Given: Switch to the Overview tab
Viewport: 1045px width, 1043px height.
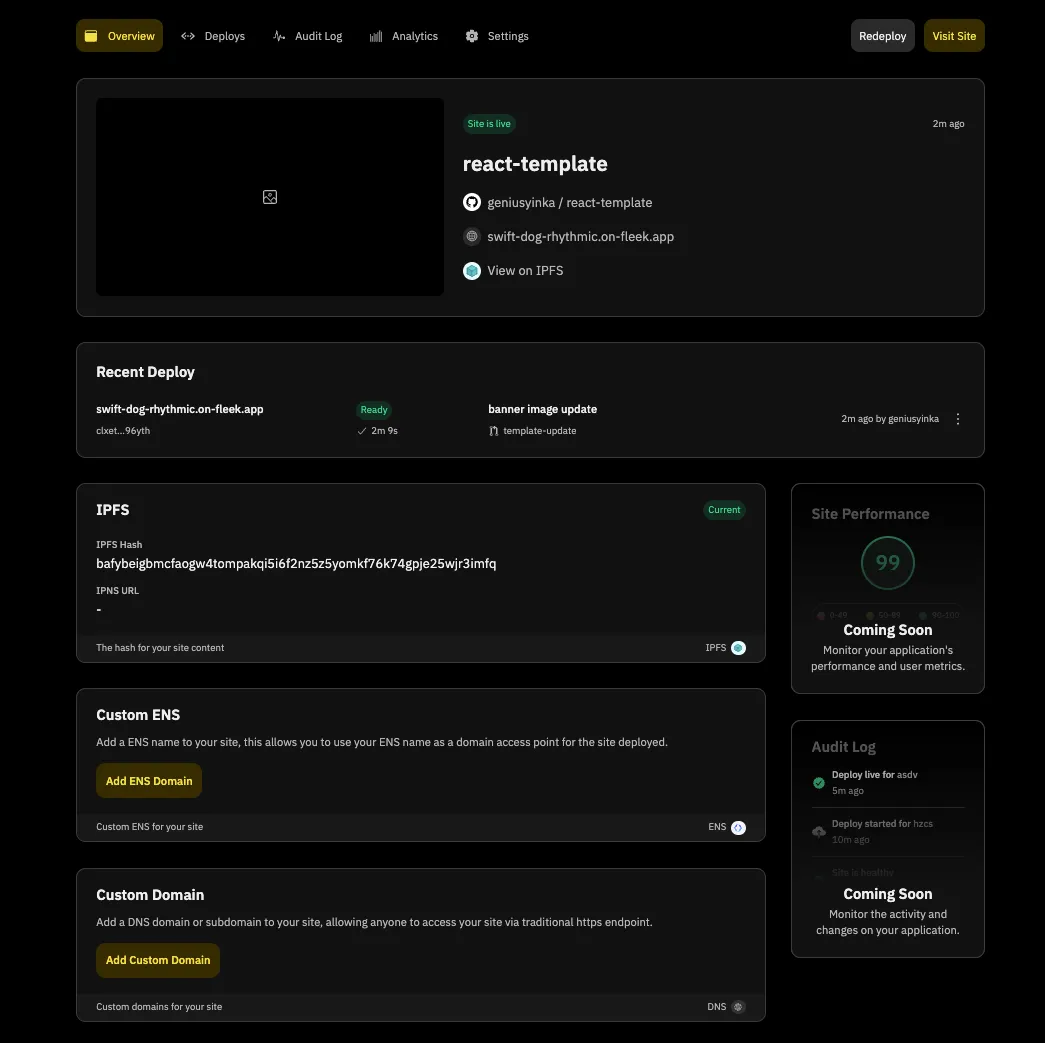Looking at the screenshot, I should pyautogui.click(x=119, y=36).
